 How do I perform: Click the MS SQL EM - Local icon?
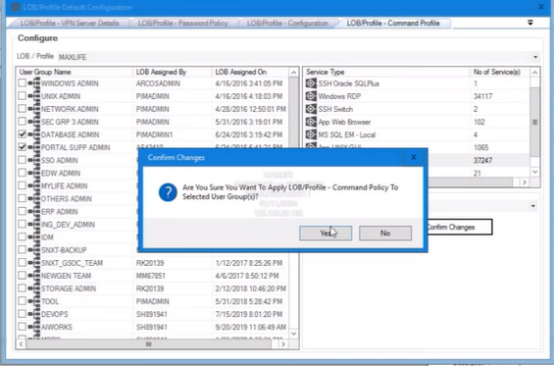tap(311, 135)
